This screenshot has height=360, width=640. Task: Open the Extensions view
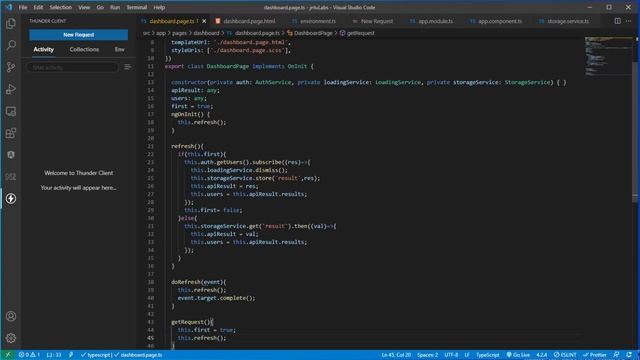coord(11,133)
